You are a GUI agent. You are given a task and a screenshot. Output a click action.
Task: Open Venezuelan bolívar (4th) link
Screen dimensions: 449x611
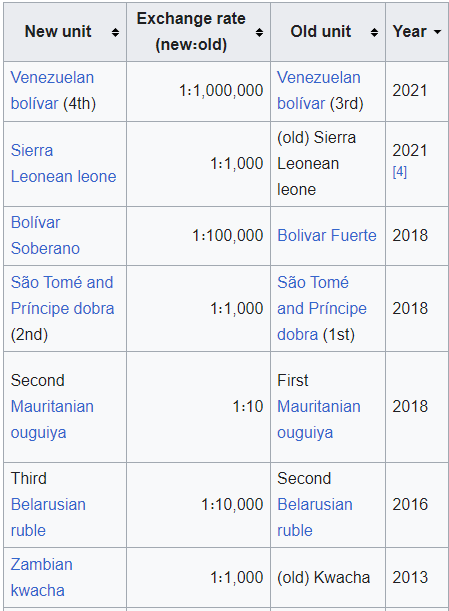(x=52, y=90)
